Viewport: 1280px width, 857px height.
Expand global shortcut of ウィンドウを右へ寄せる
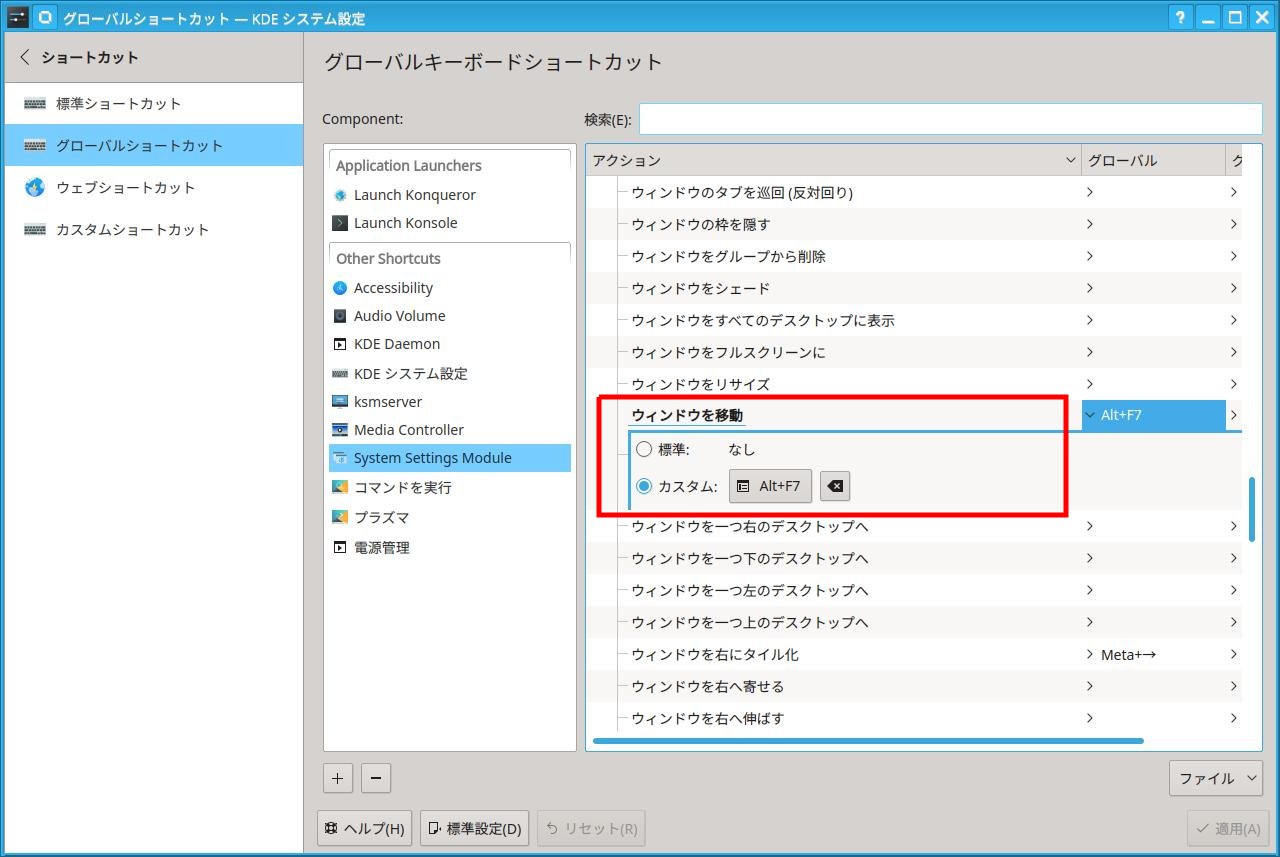[x=1090, y=686]
